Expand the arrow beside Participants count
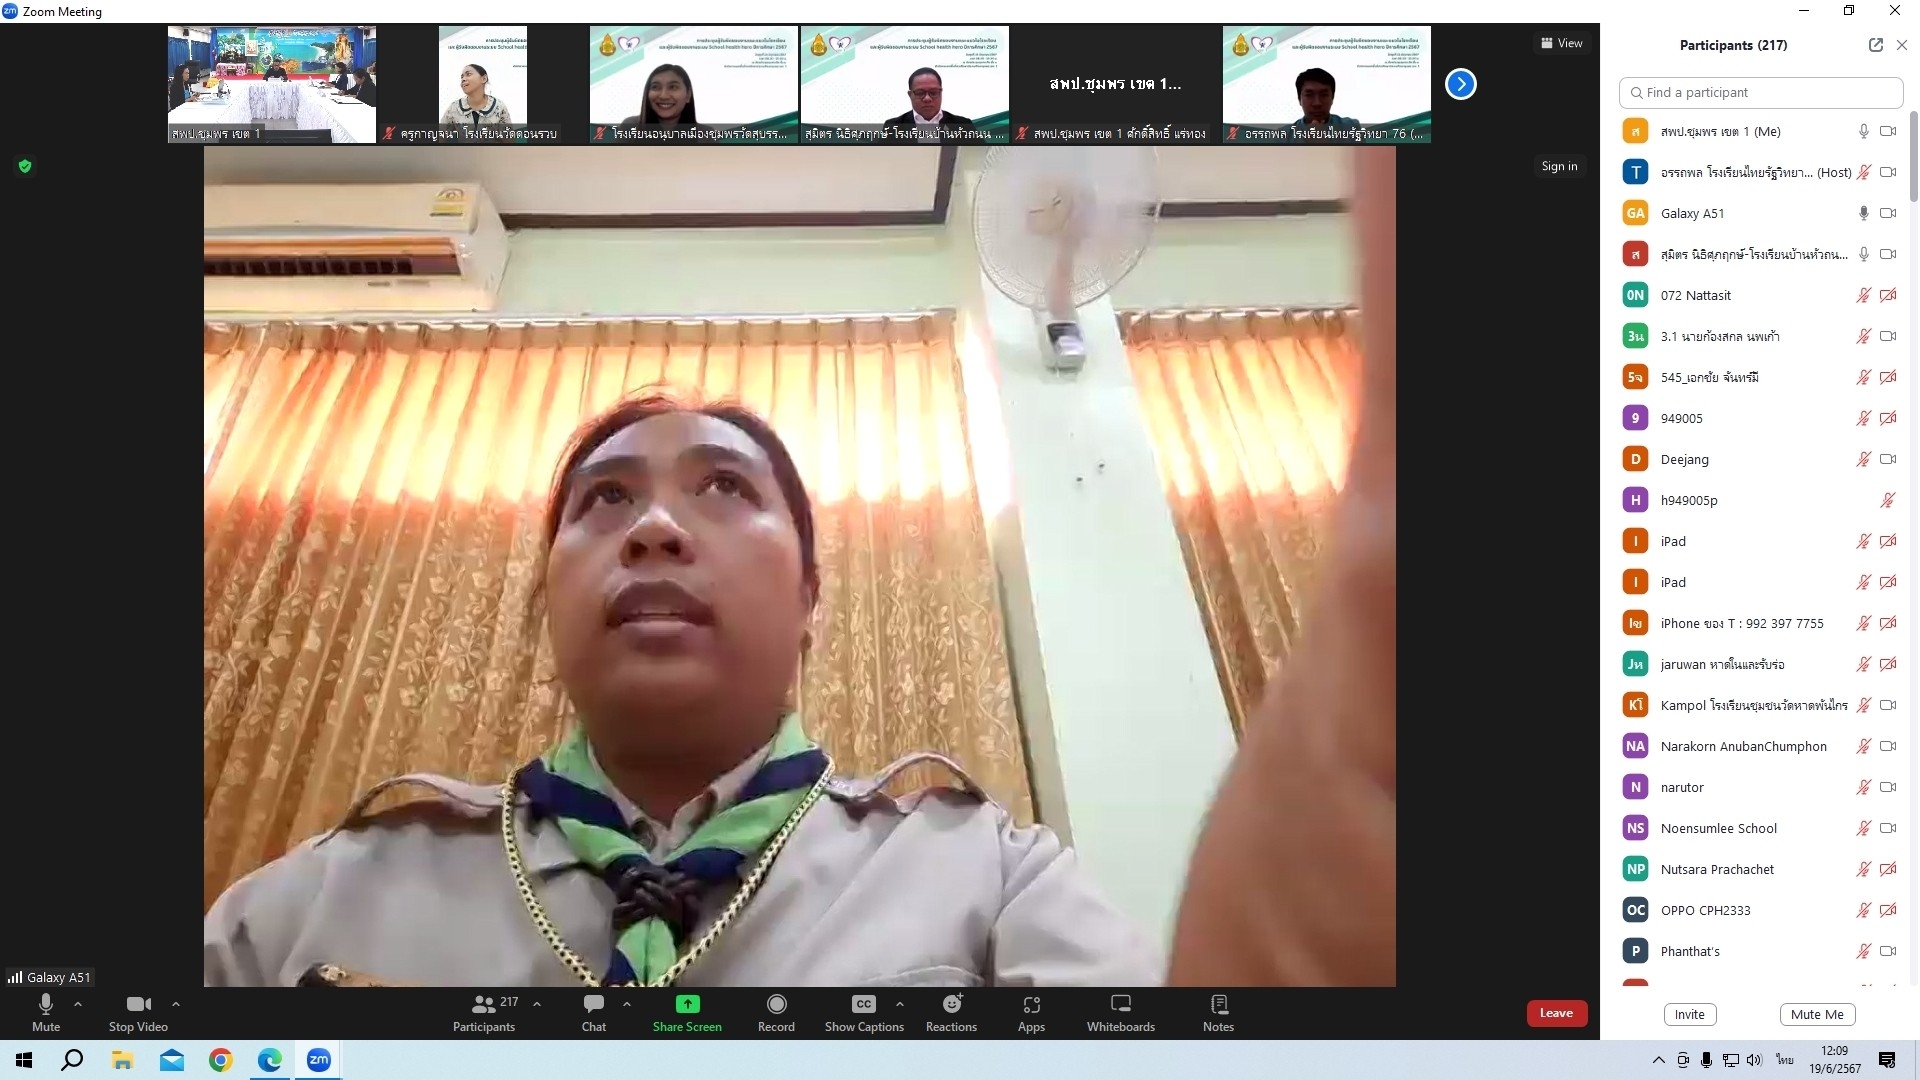 pyautogui.click(x=537, y=1004)
